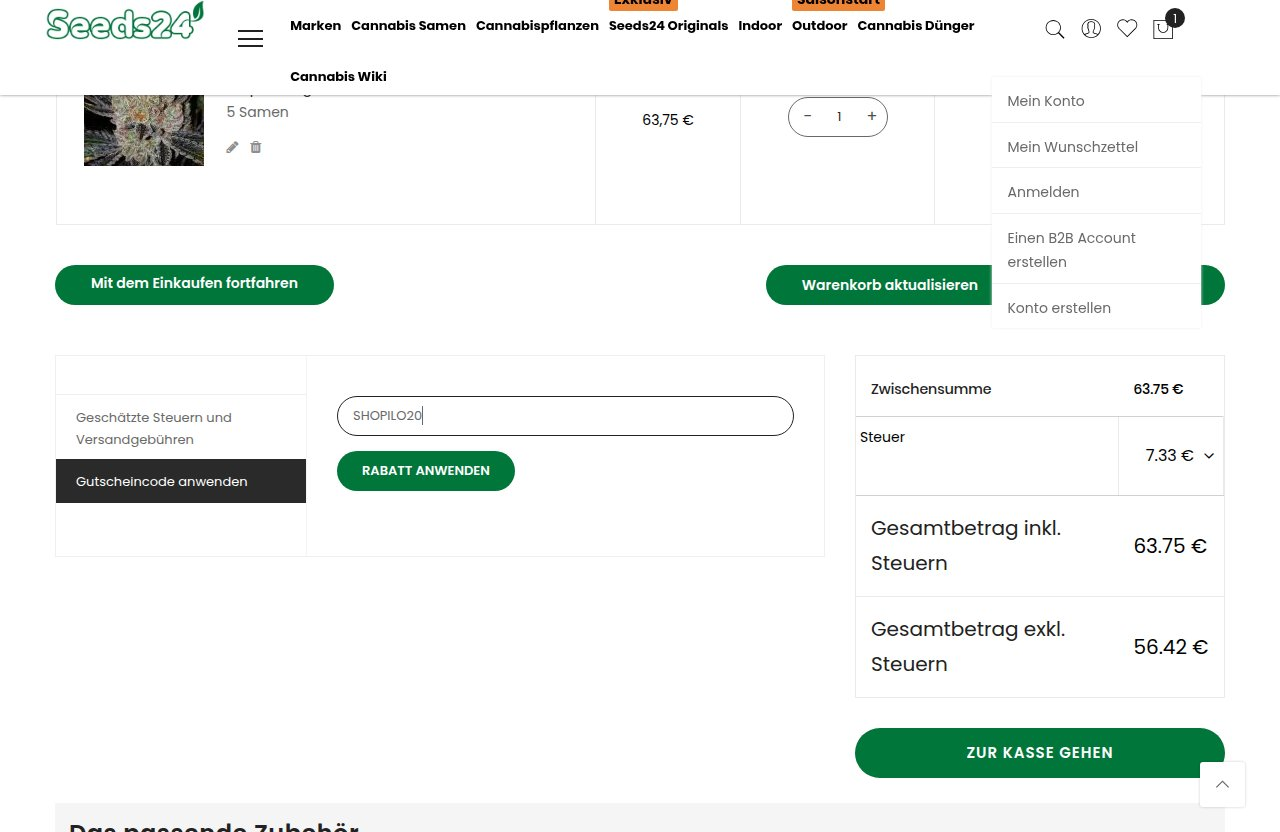Open Cannabispflanzen menu
This screenshot has height=832, width=1280.
coord(537,26)
